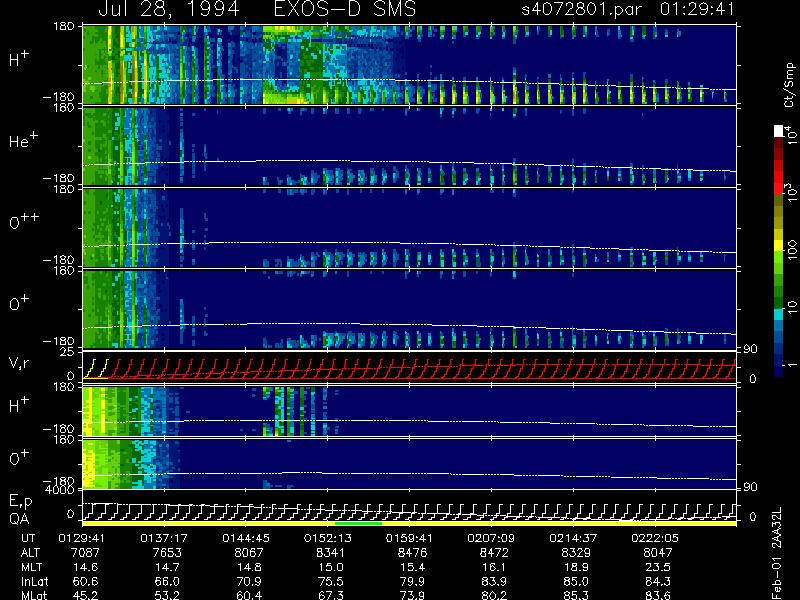This screenshot has height=600, width=800.
Task: Click InLat value '66.0'
Action: (x=167, y=581)
